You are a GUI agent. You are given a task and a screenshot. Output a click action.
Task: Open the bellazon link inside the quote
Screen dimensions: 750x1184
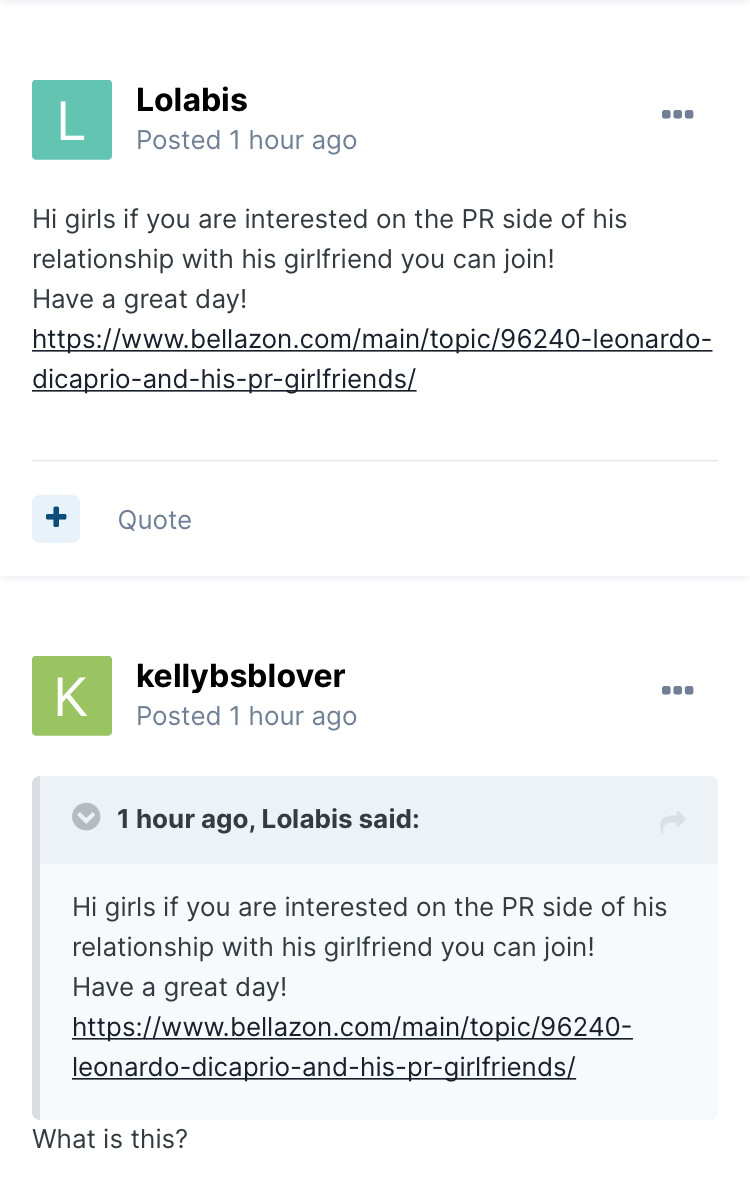click(x=352, y=1028)
